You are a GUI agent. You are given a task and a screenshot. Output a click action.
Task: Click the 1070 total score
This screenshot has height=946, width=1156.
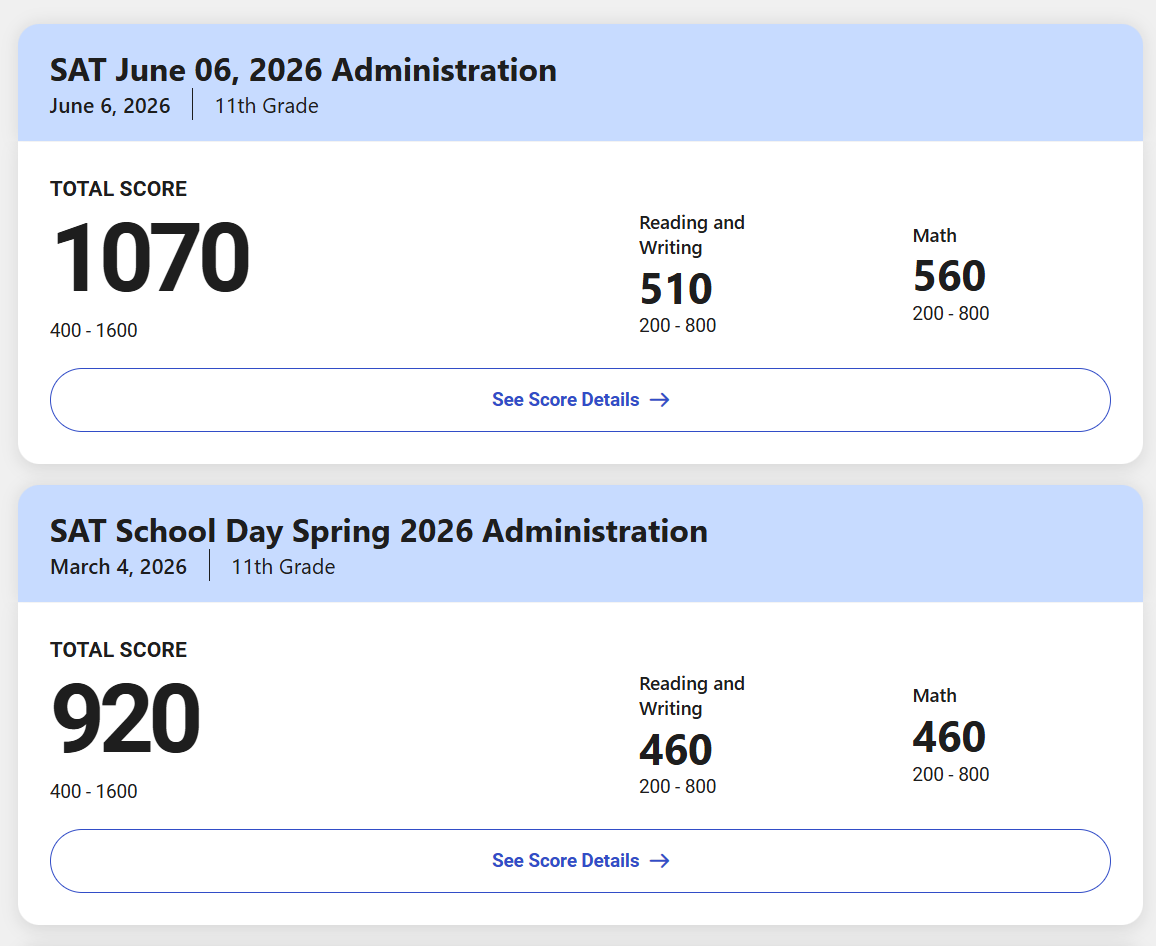point(151,257)
